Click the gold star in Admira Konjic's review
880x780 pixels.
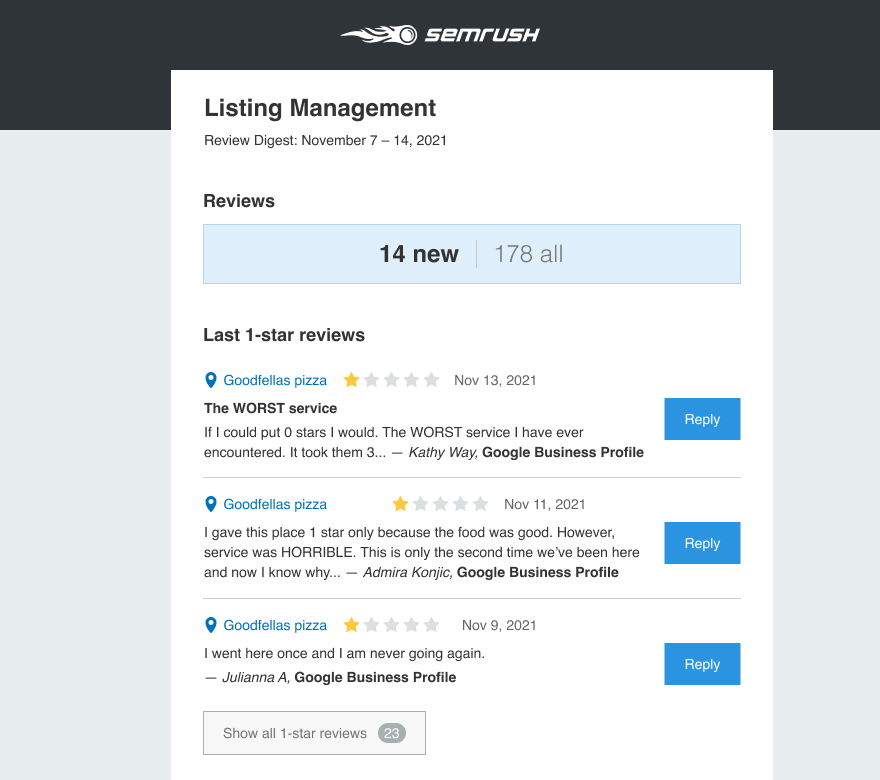[400, 504]
